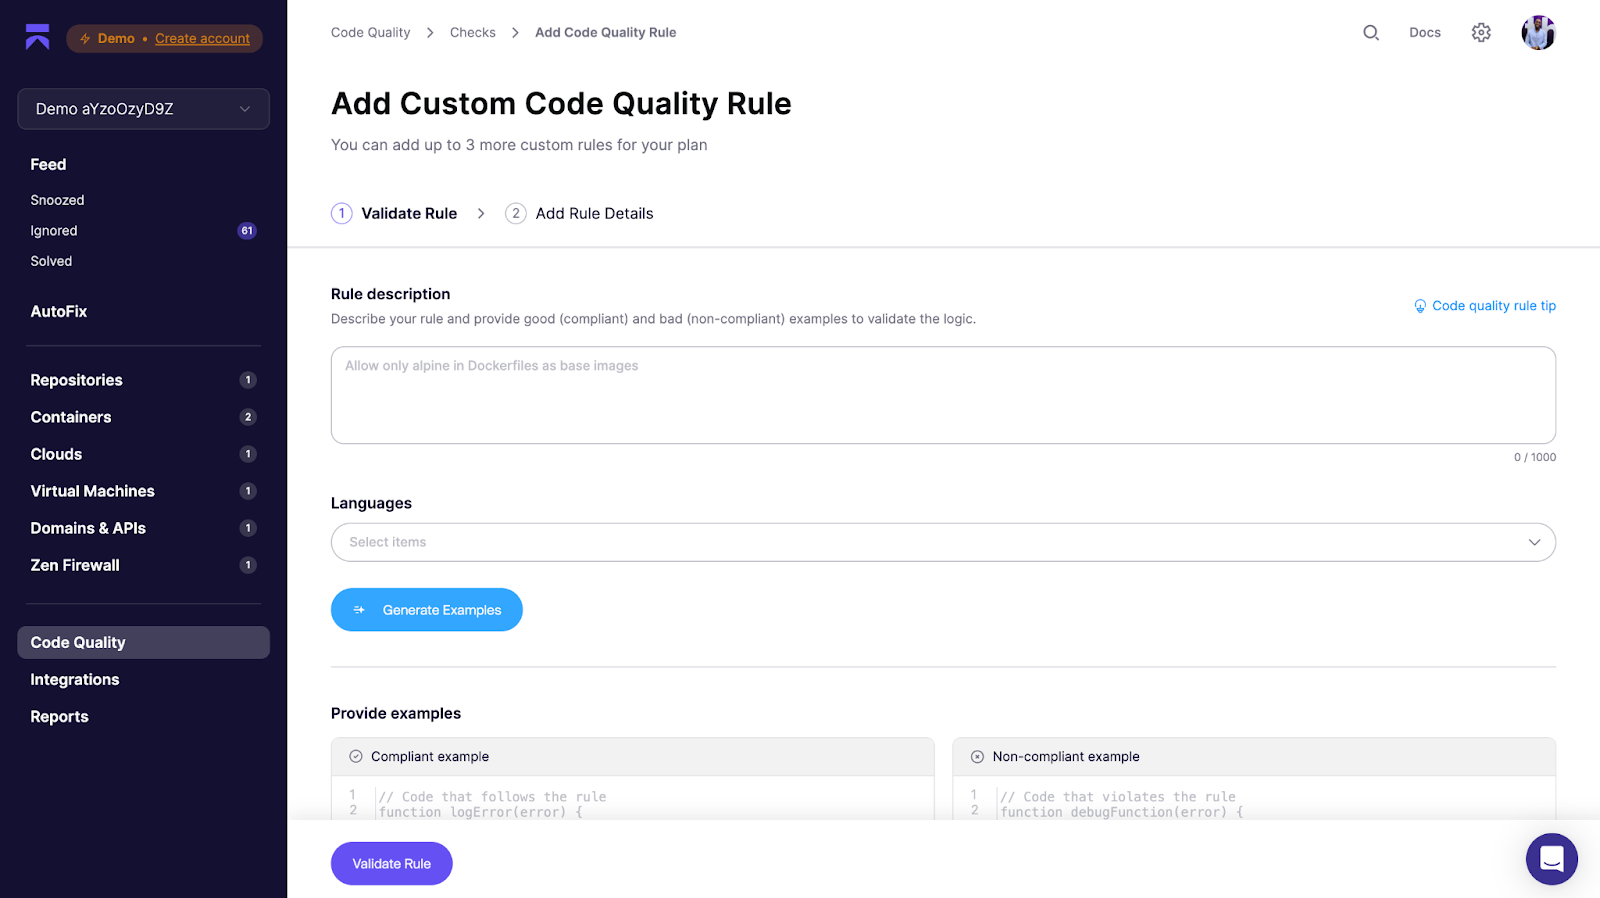Click the Generate Examples button
Image resolution: width=1600 pixels, height=898 pixels.
coord(426,609)
